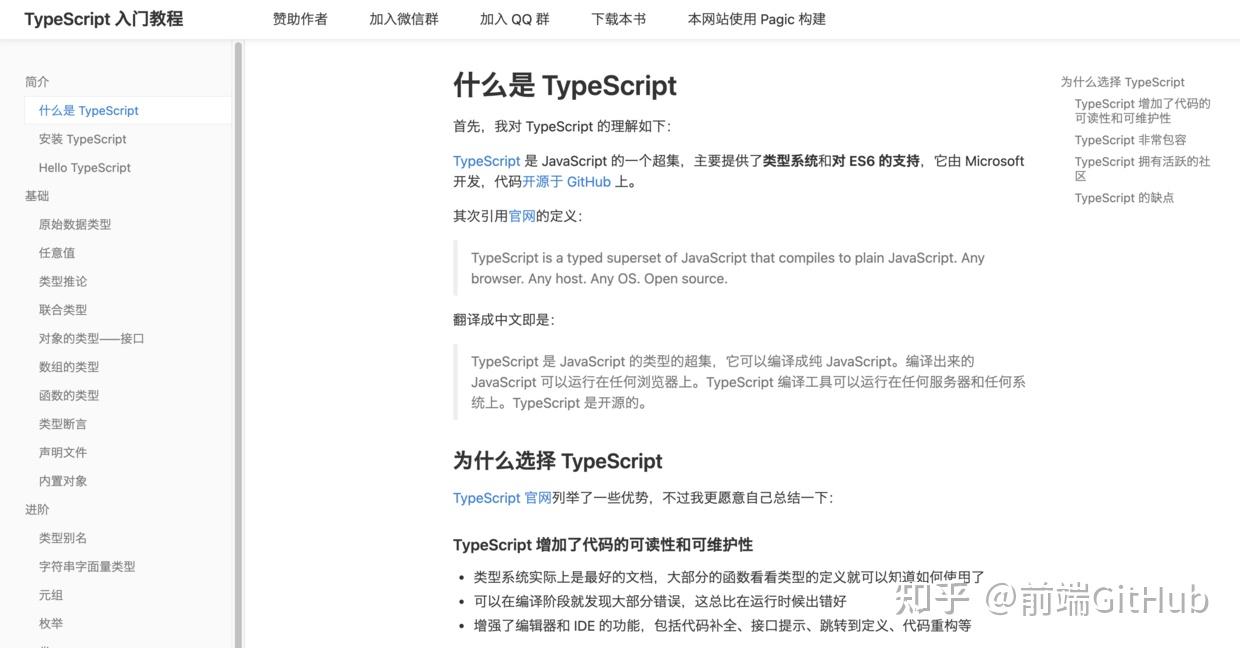Click 下载本书 in the top navigation

coord(617,18)
